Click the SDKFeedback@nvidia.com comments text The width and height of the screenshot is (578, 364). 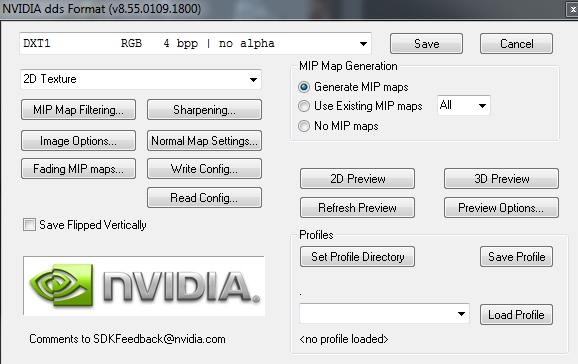coord(127,339)
